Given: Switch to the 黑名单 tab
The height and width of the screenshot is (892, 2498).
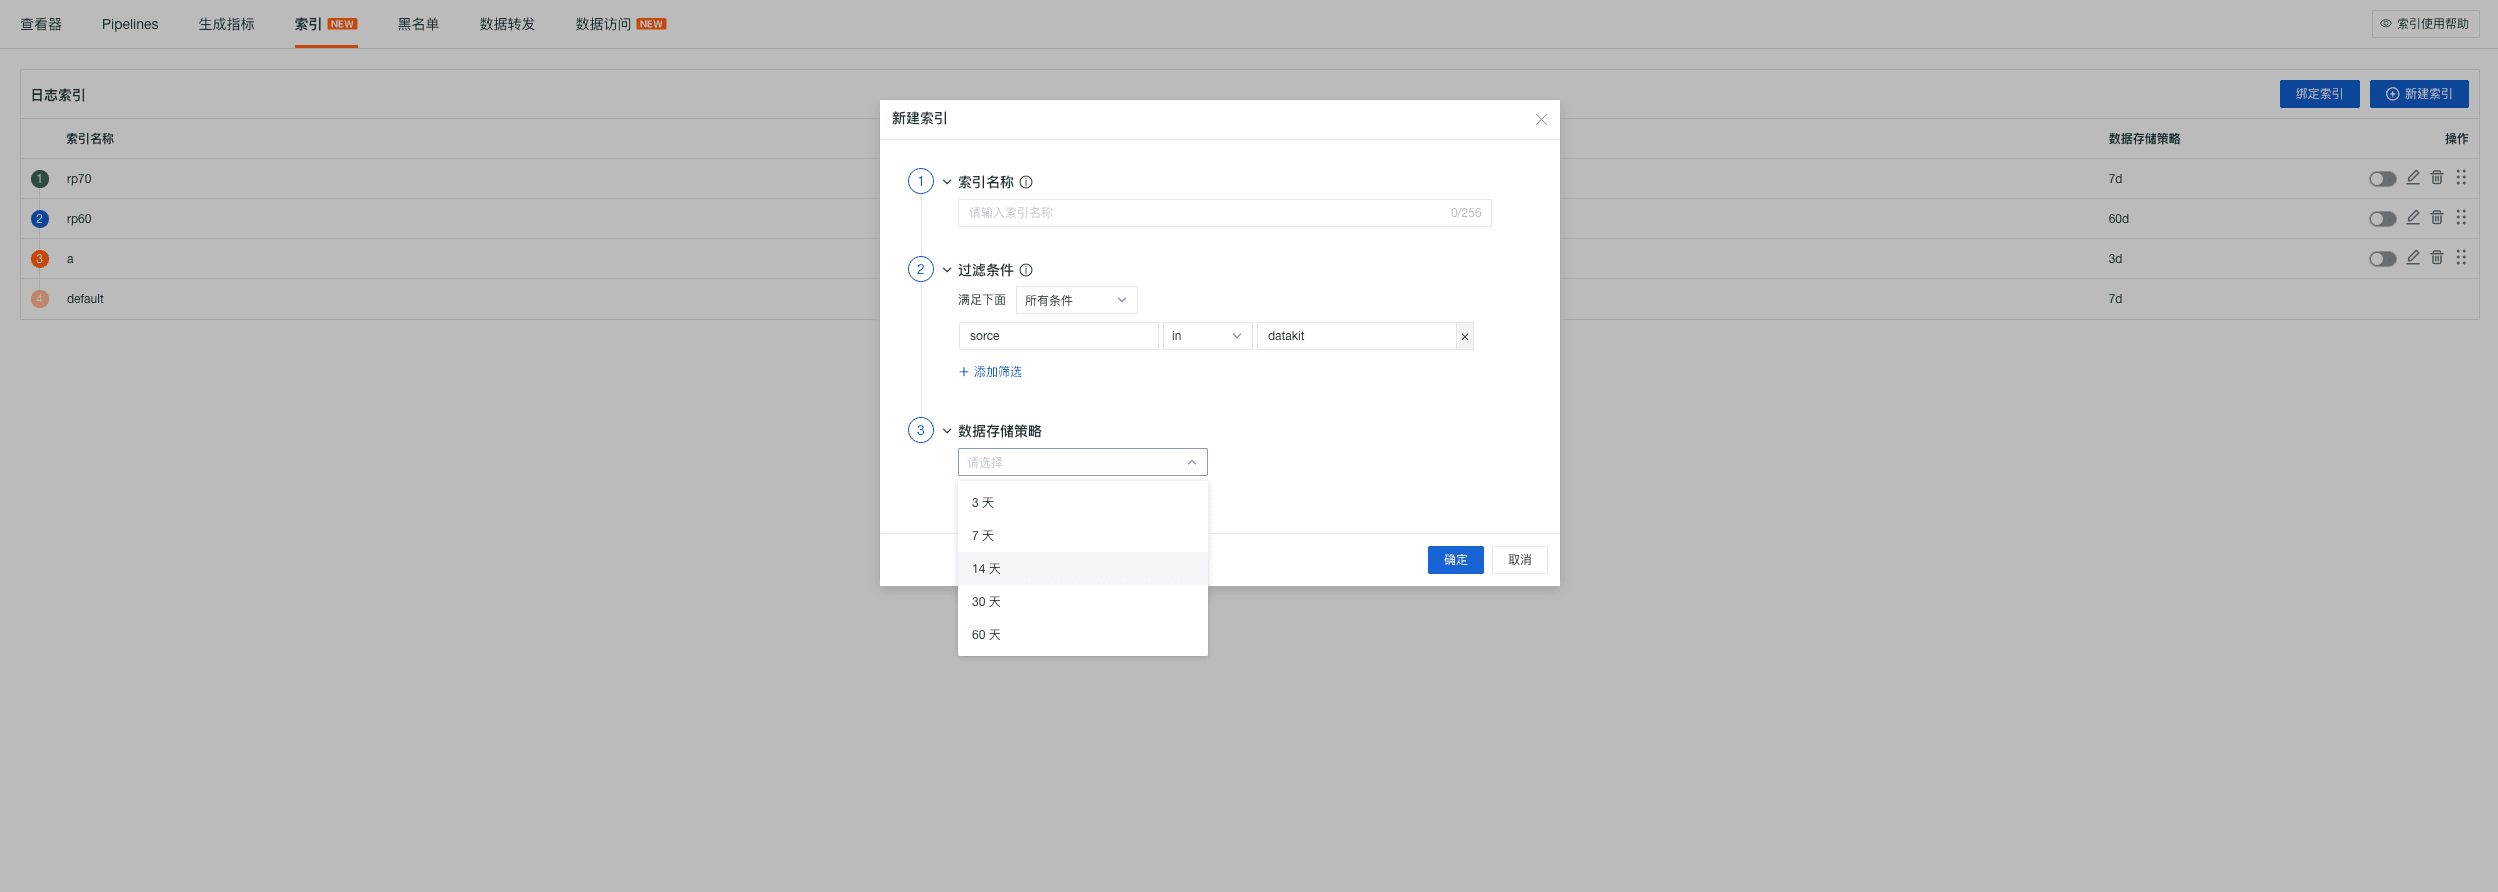Looking at the screenshot, I should coord(418,24).
